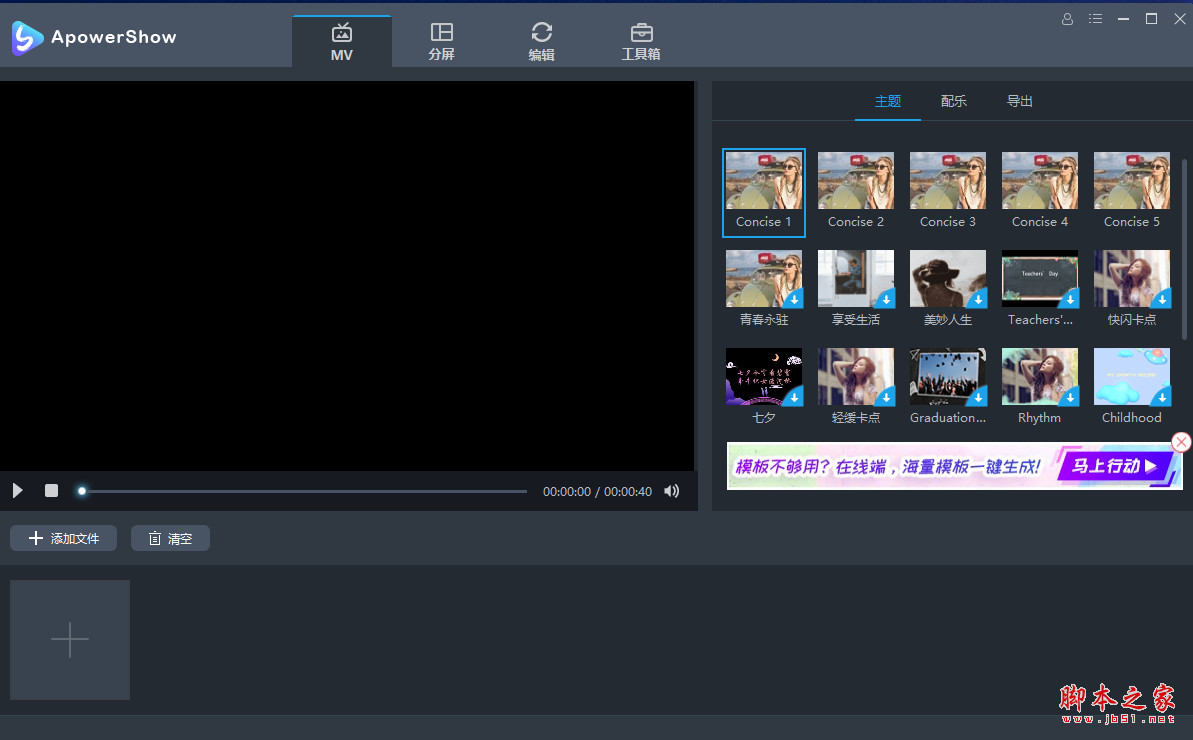The height and width of the screenshot is (740, 1193).
Task: Download the 七夕 theme template
Action: click(x=793, y=396)
